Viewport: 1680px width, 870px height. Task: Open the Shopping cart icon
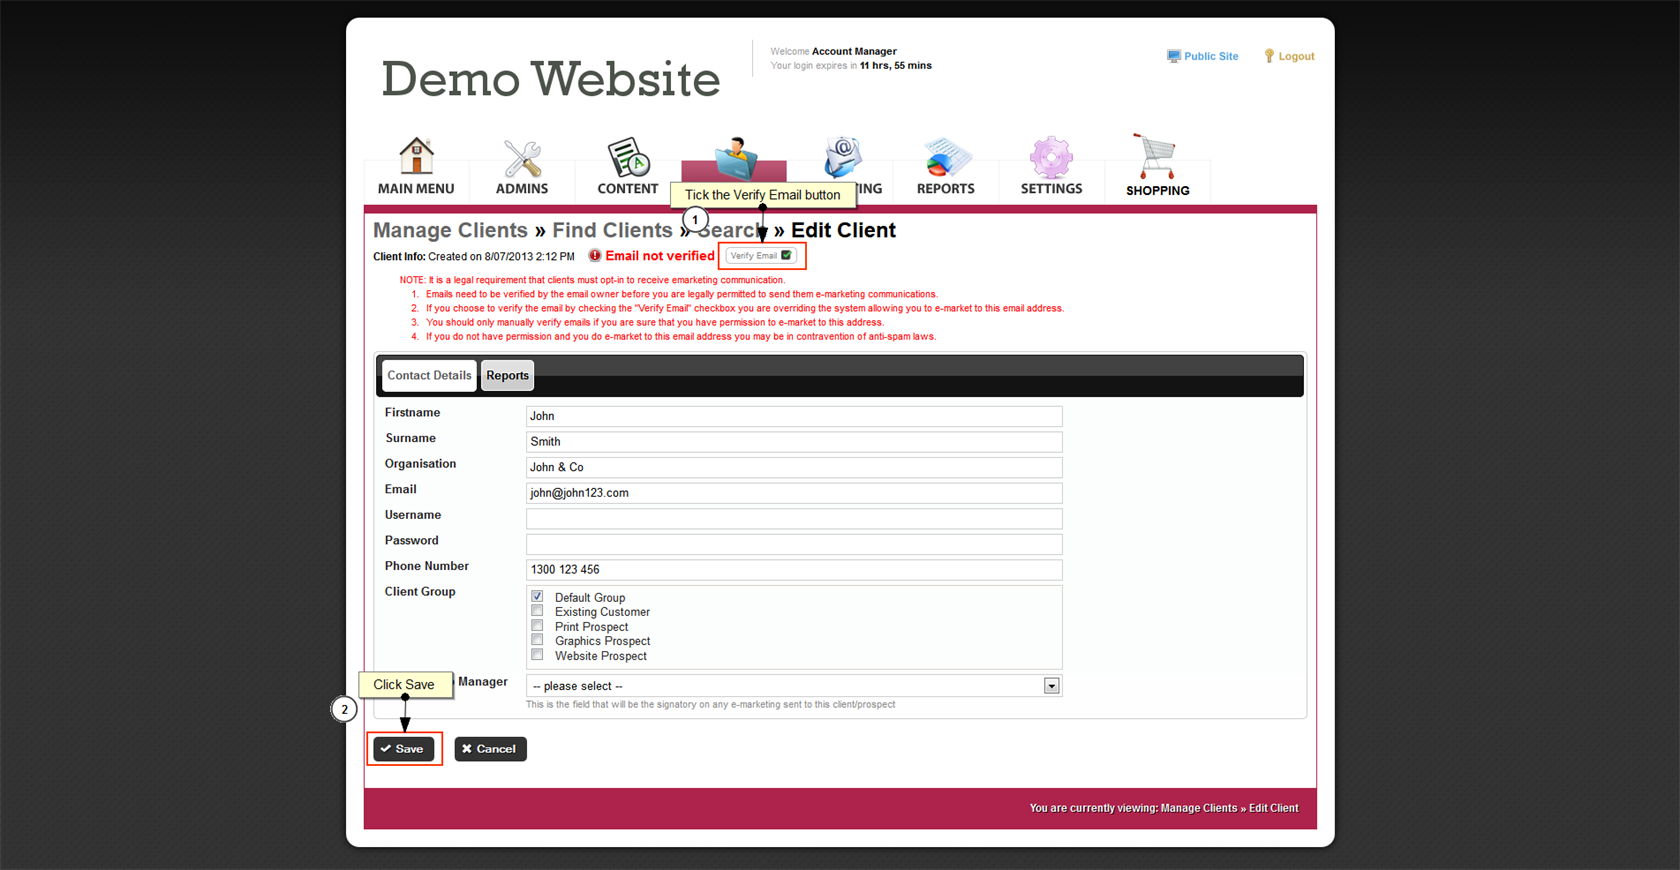click(x=1157, y=158)
